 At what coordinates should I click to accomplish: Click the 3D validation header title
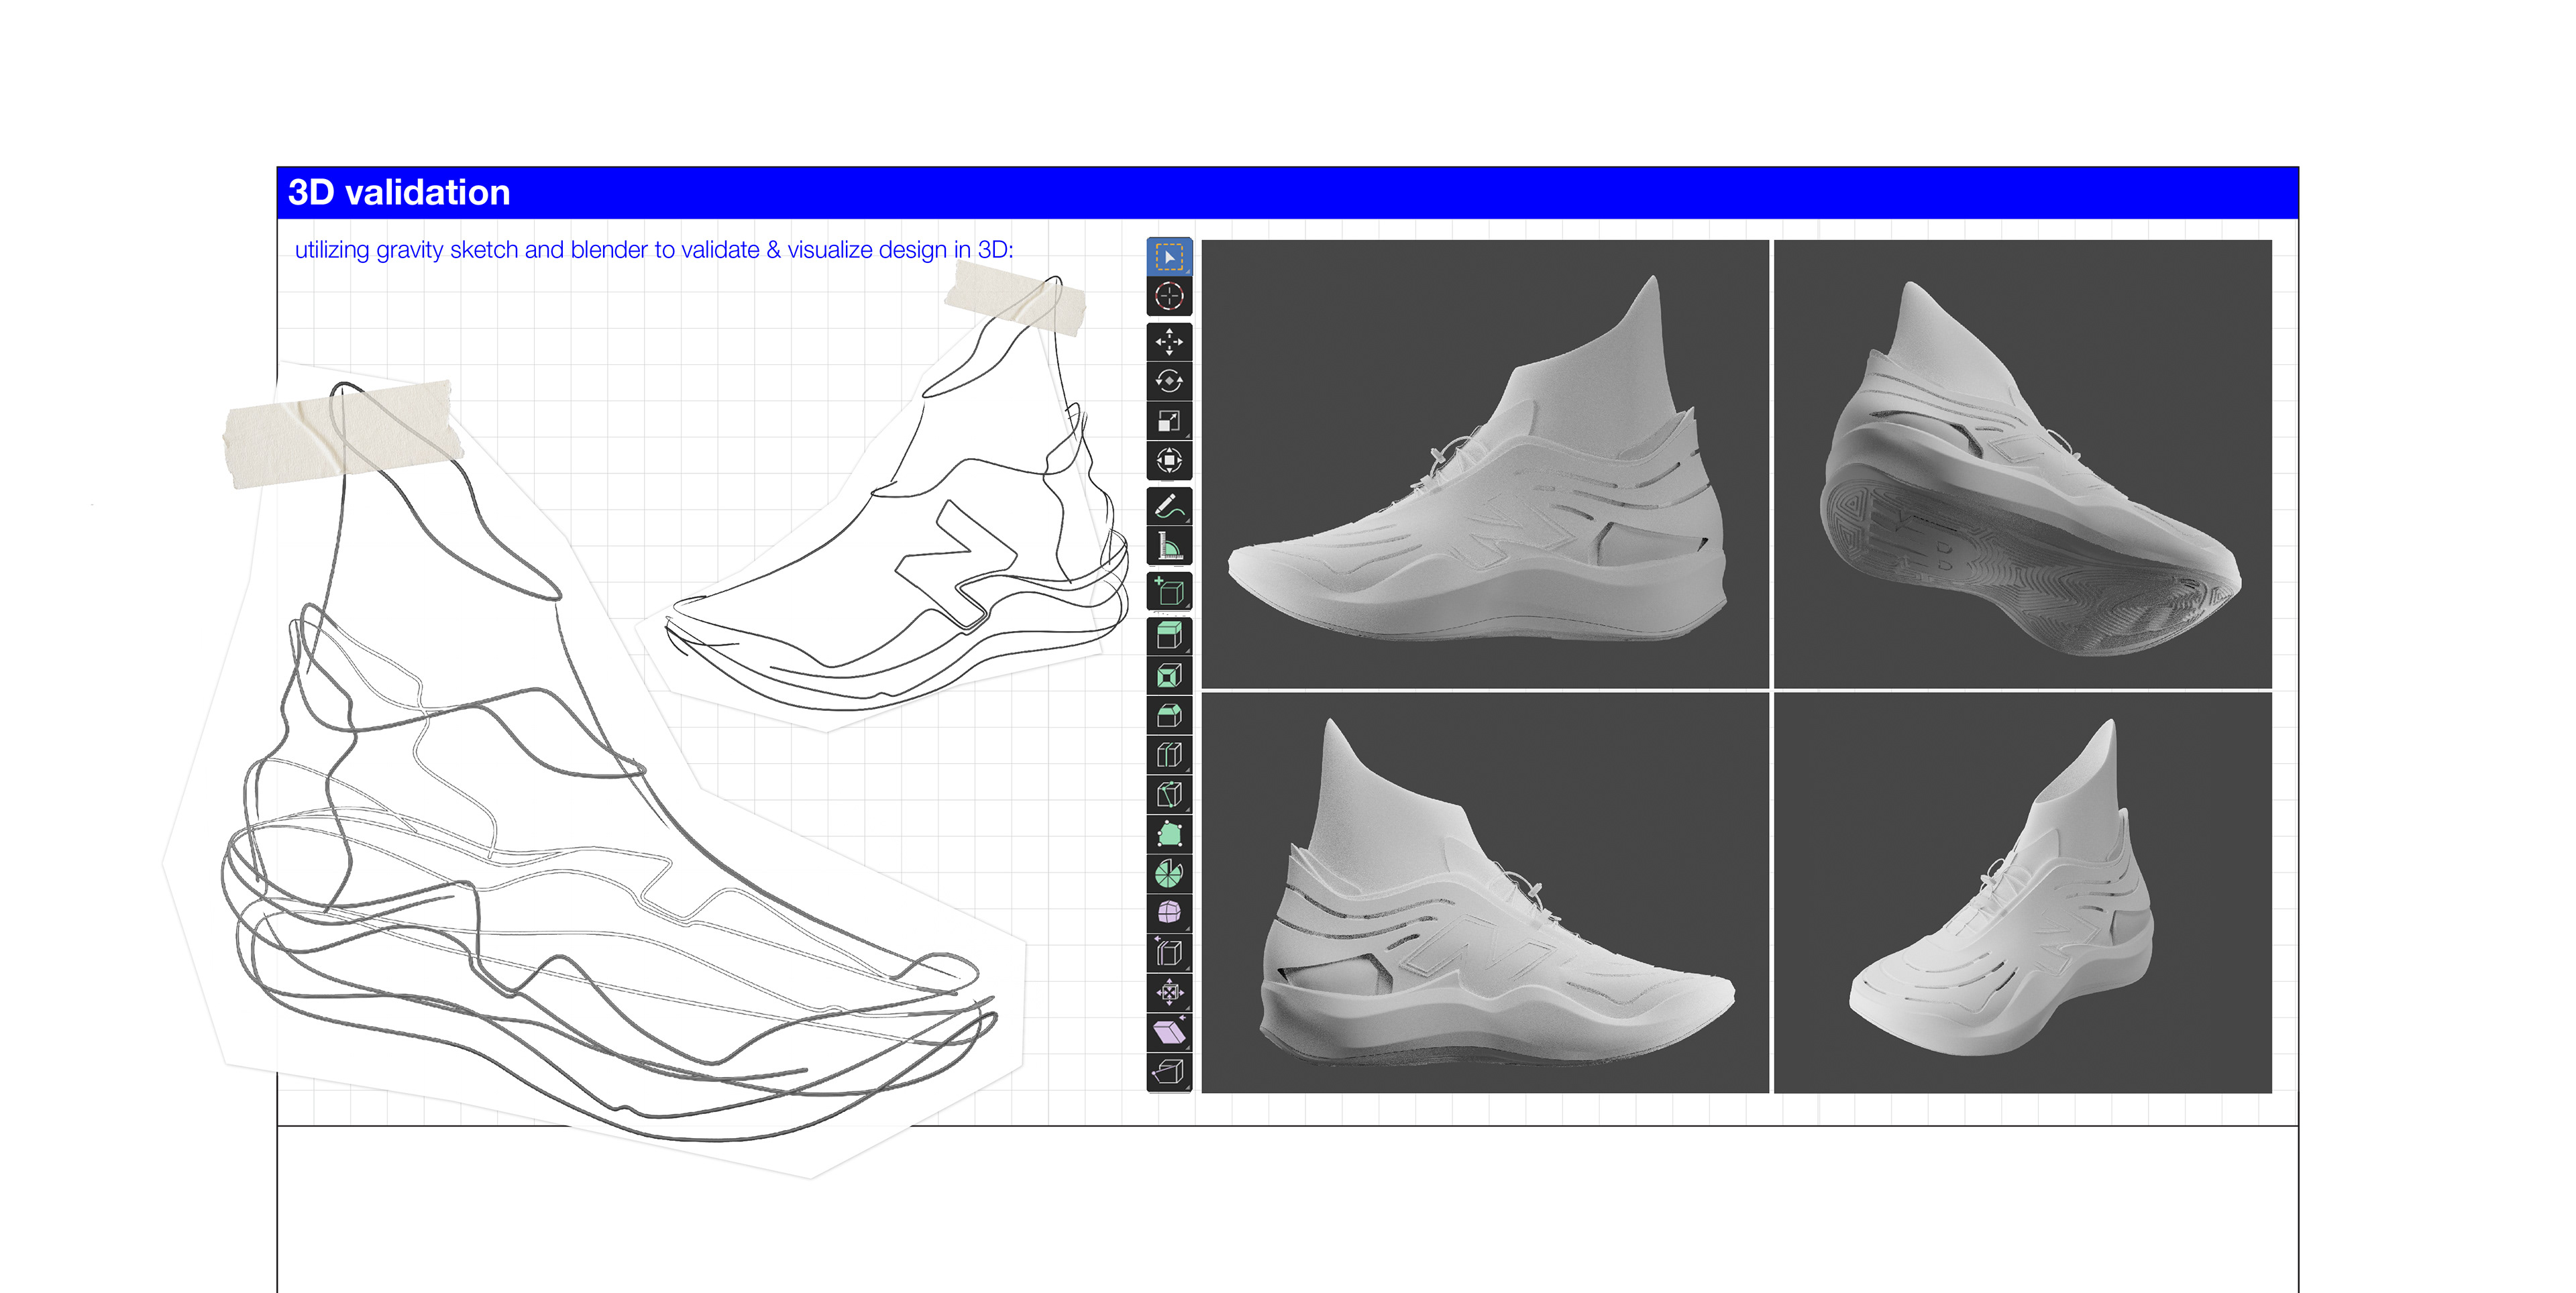399,192
